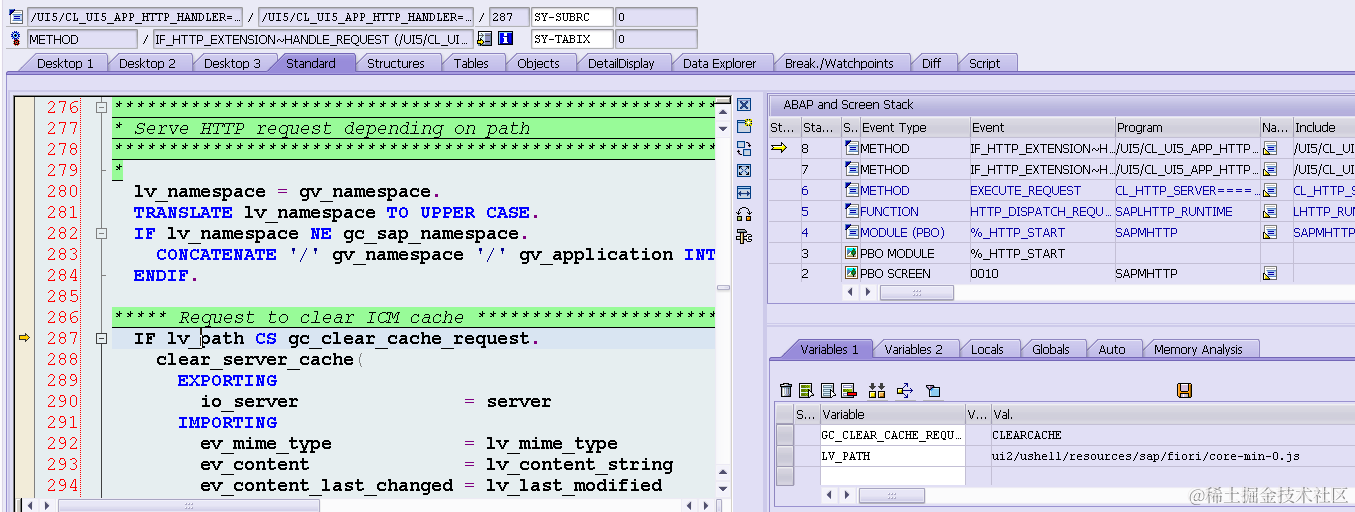Open the DetailDisplay tab
Image resolution: width=1355 pixels, height=512 pixels.
[x=621, y=63]
